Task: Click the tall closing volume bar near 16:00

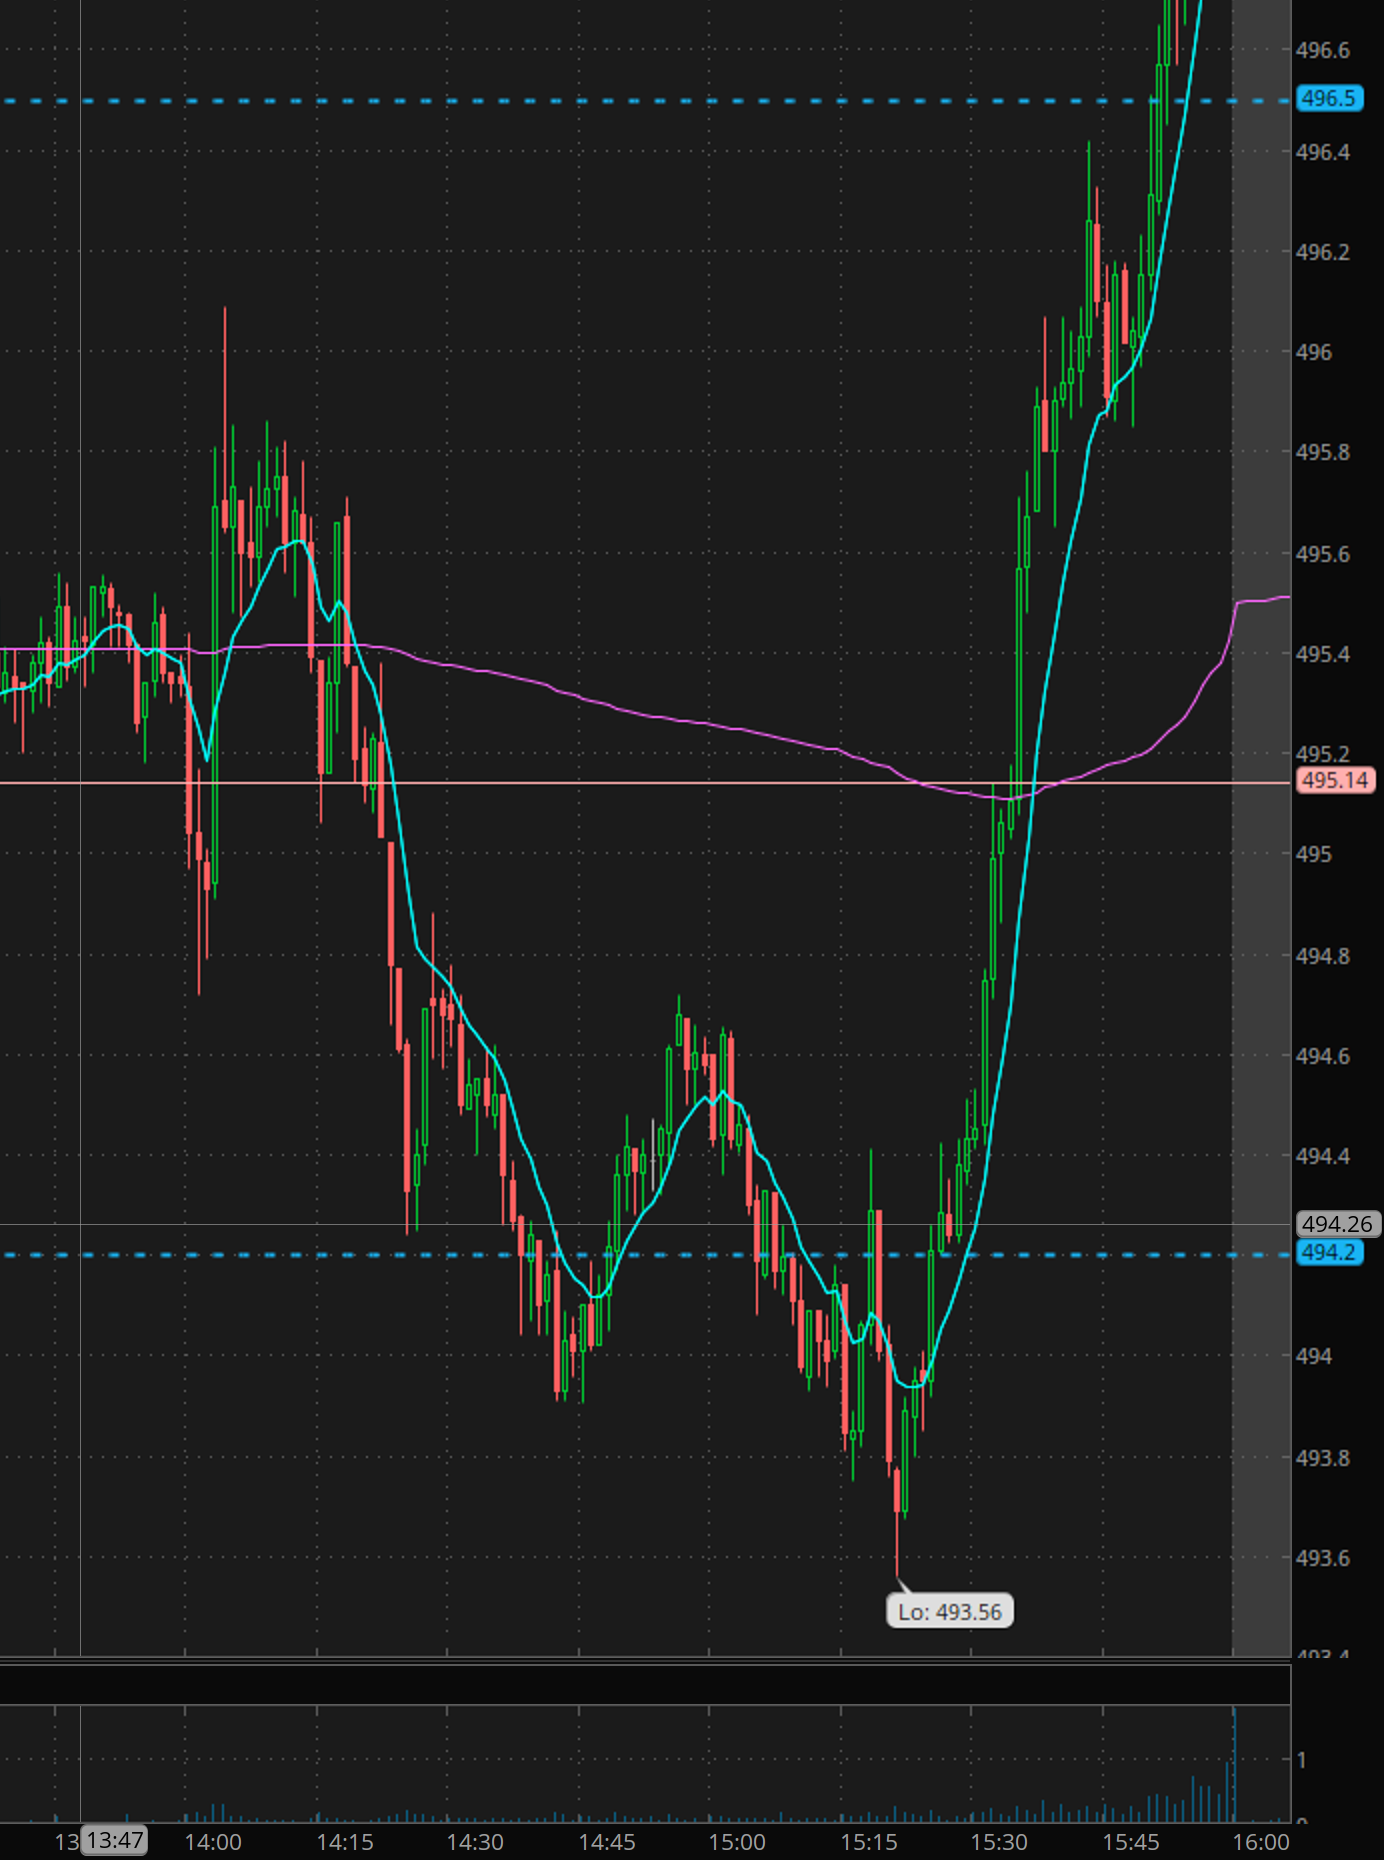Action: tap(1234, 1765)
